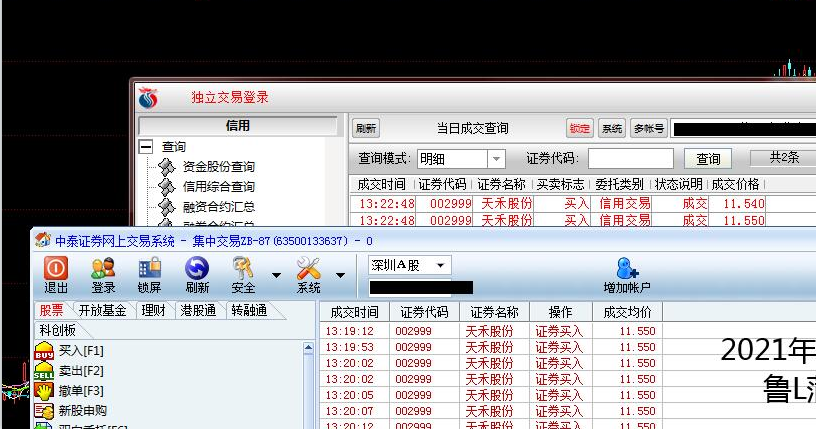The width and height of the screenshot is (816, 429).
Task: Open the dropdown arrow beside 系统 toolbar icon
Action: (x=340, y=275)
